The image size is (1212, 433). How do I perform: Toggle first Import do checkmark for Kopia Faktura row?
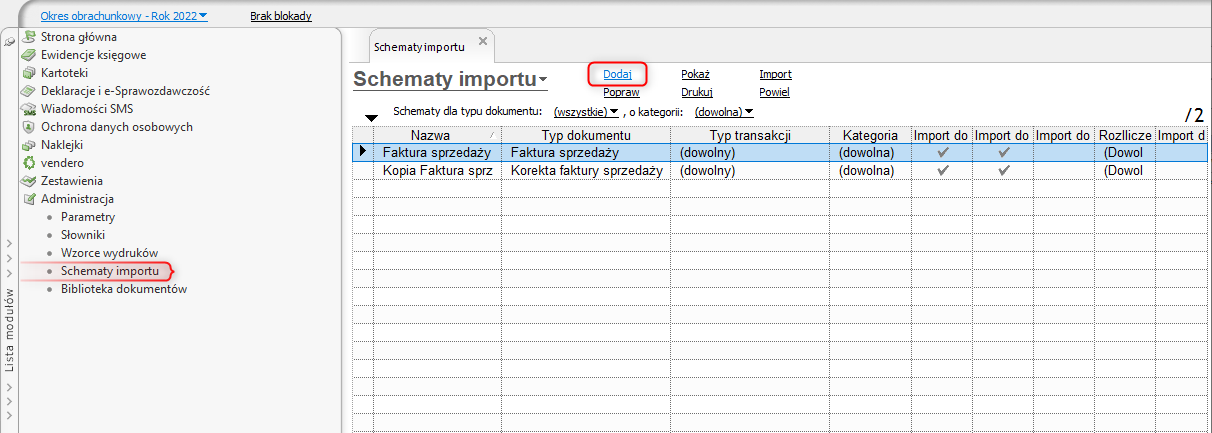tap(942, 171)
